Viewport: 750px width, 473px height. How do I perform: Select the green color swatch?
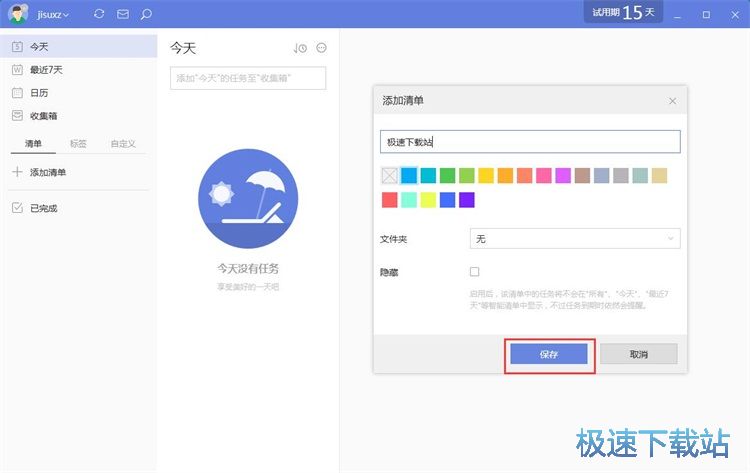pyautogui.click(x=447, y=176)
